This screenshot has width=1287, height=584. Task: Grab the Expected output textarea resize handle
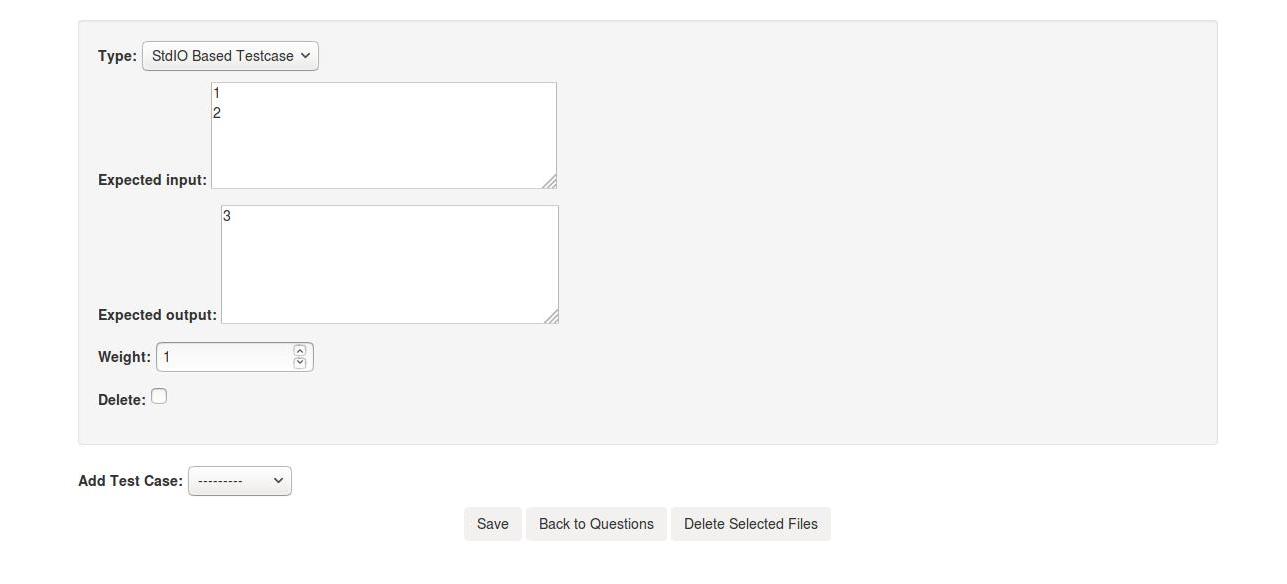(x=551, y=316)
